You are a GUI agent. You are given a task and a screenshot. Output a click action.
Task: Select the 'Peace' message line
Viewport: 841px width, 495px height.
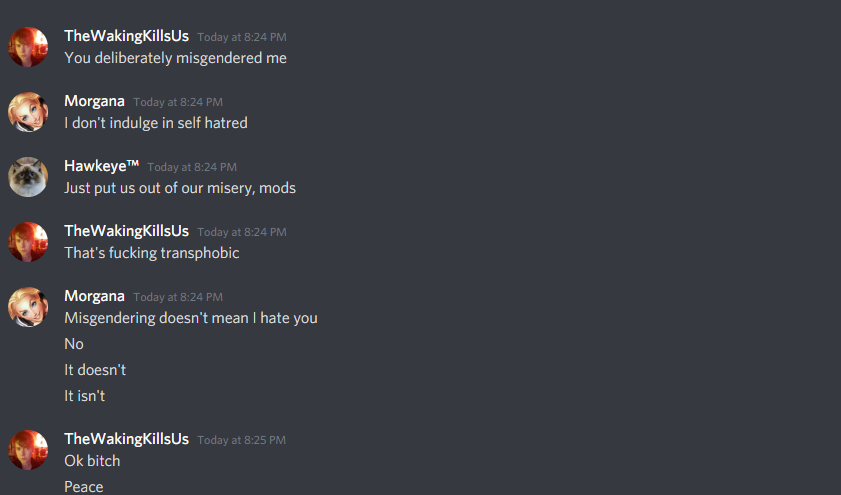coord(84,486)
